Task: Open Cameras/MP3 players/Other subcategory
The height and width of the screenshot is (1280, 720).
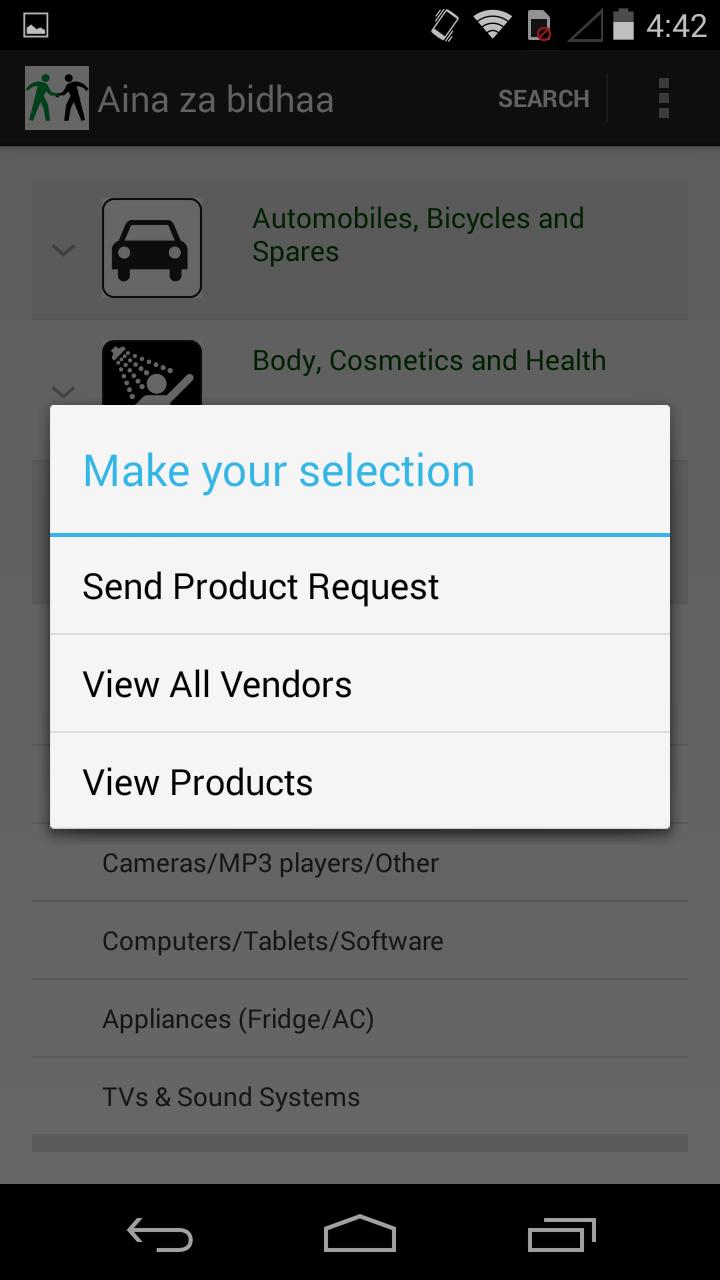Action: pyautogui.click(x=360, y=862)
